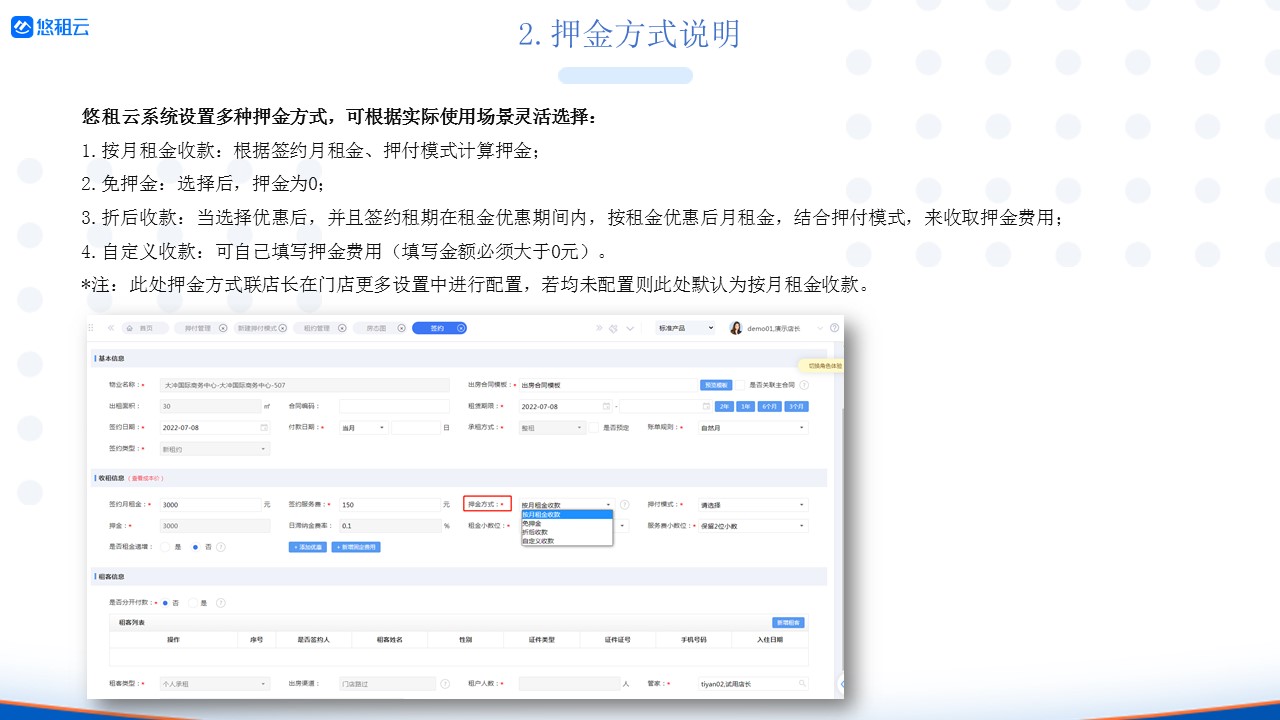Select 否 for 是否分开付款
The image size is (1280, 720).
tap(165, 603)
